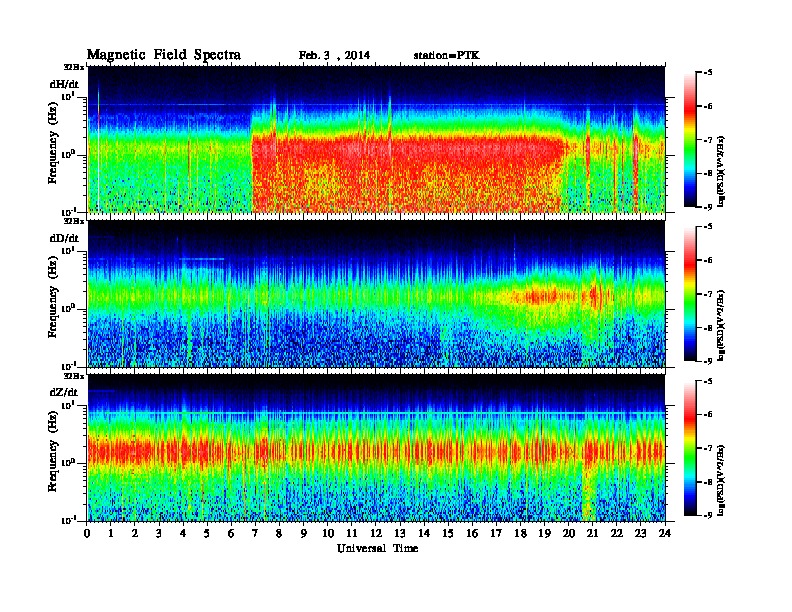
Task: Click hour '1' on the time axis
Action: (111, 533)
